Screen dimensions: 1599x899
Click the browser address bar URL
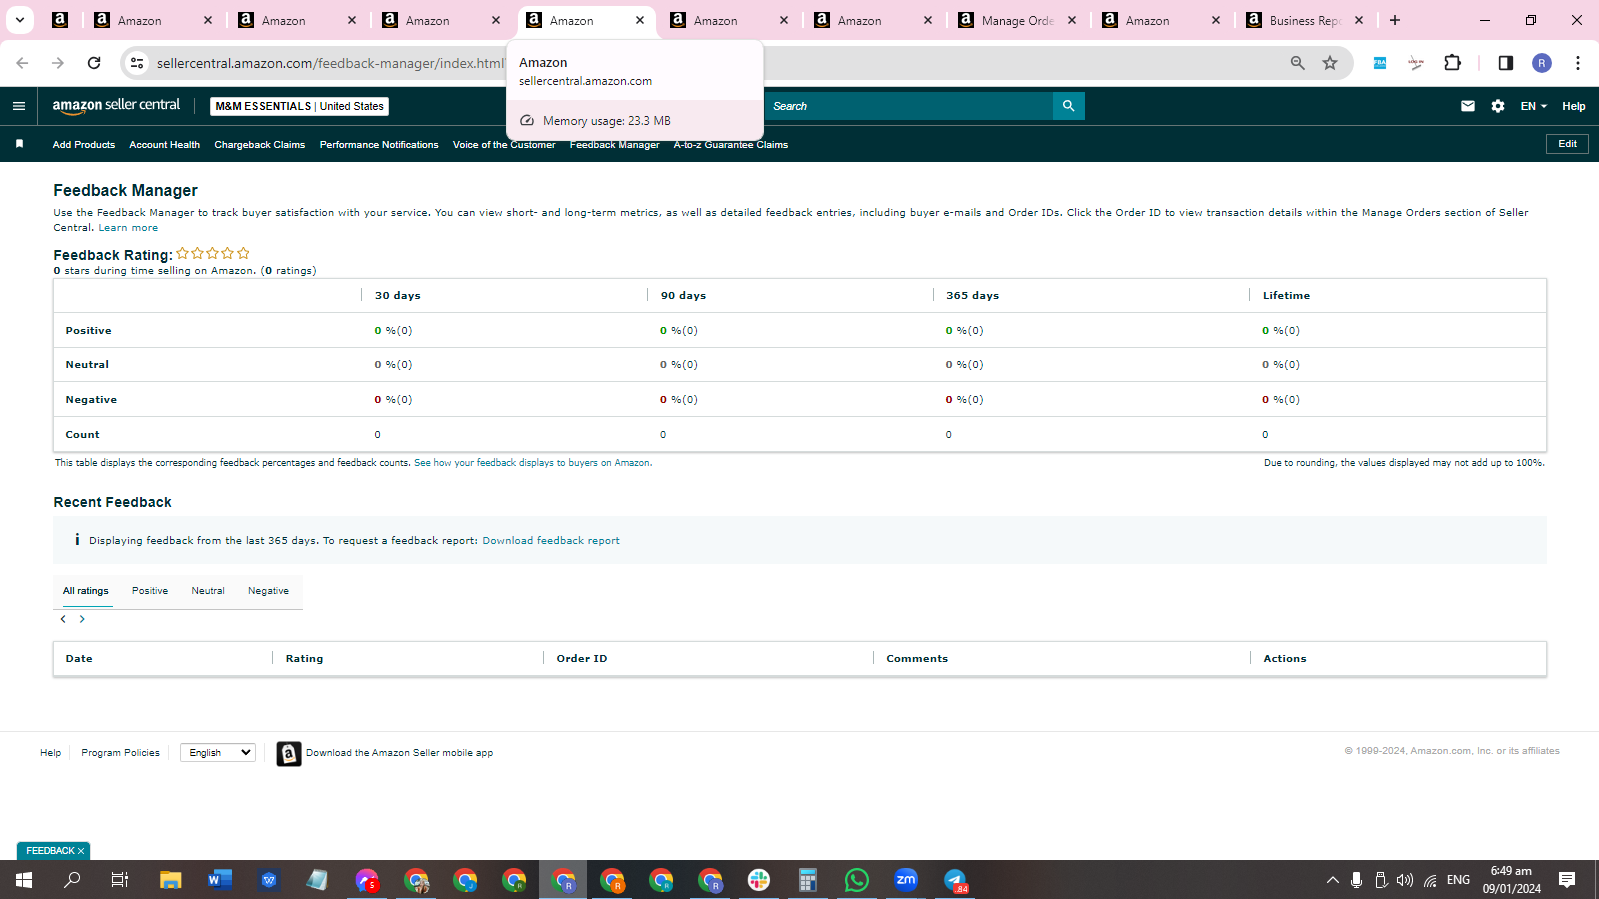[x=330, y=63]
